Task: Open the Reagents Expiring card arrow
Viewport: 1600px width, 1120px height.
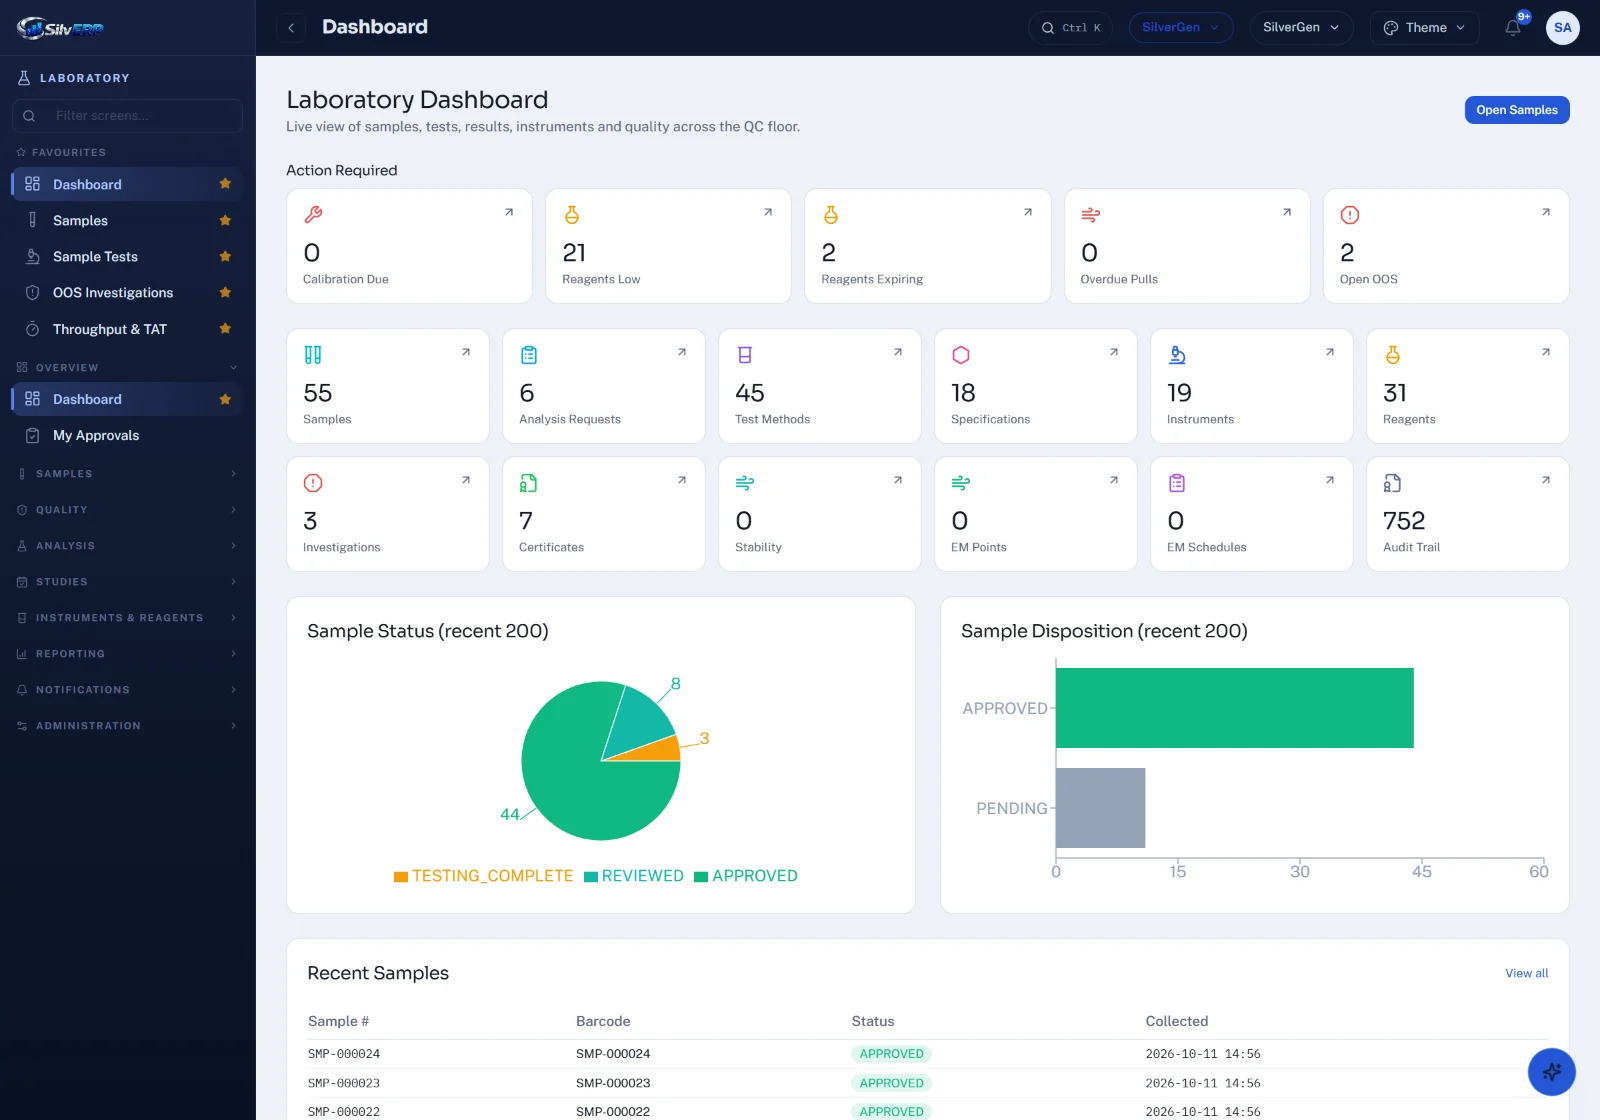Action: tap(1028, 212)
